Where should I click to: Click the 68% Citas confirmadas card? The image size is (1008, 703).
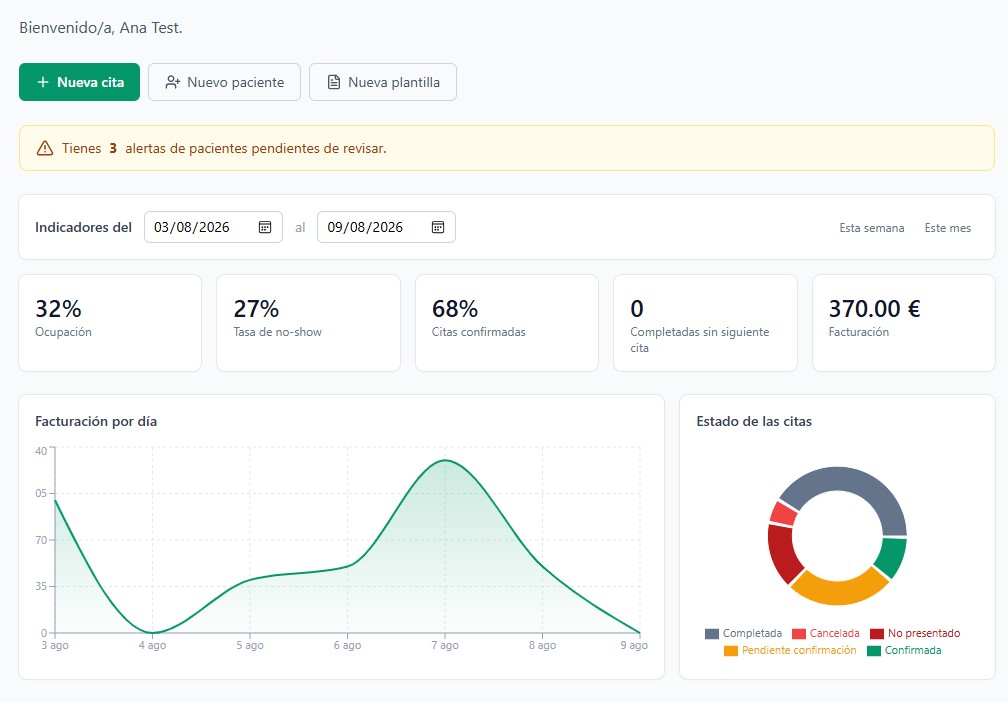coord(507,323)
